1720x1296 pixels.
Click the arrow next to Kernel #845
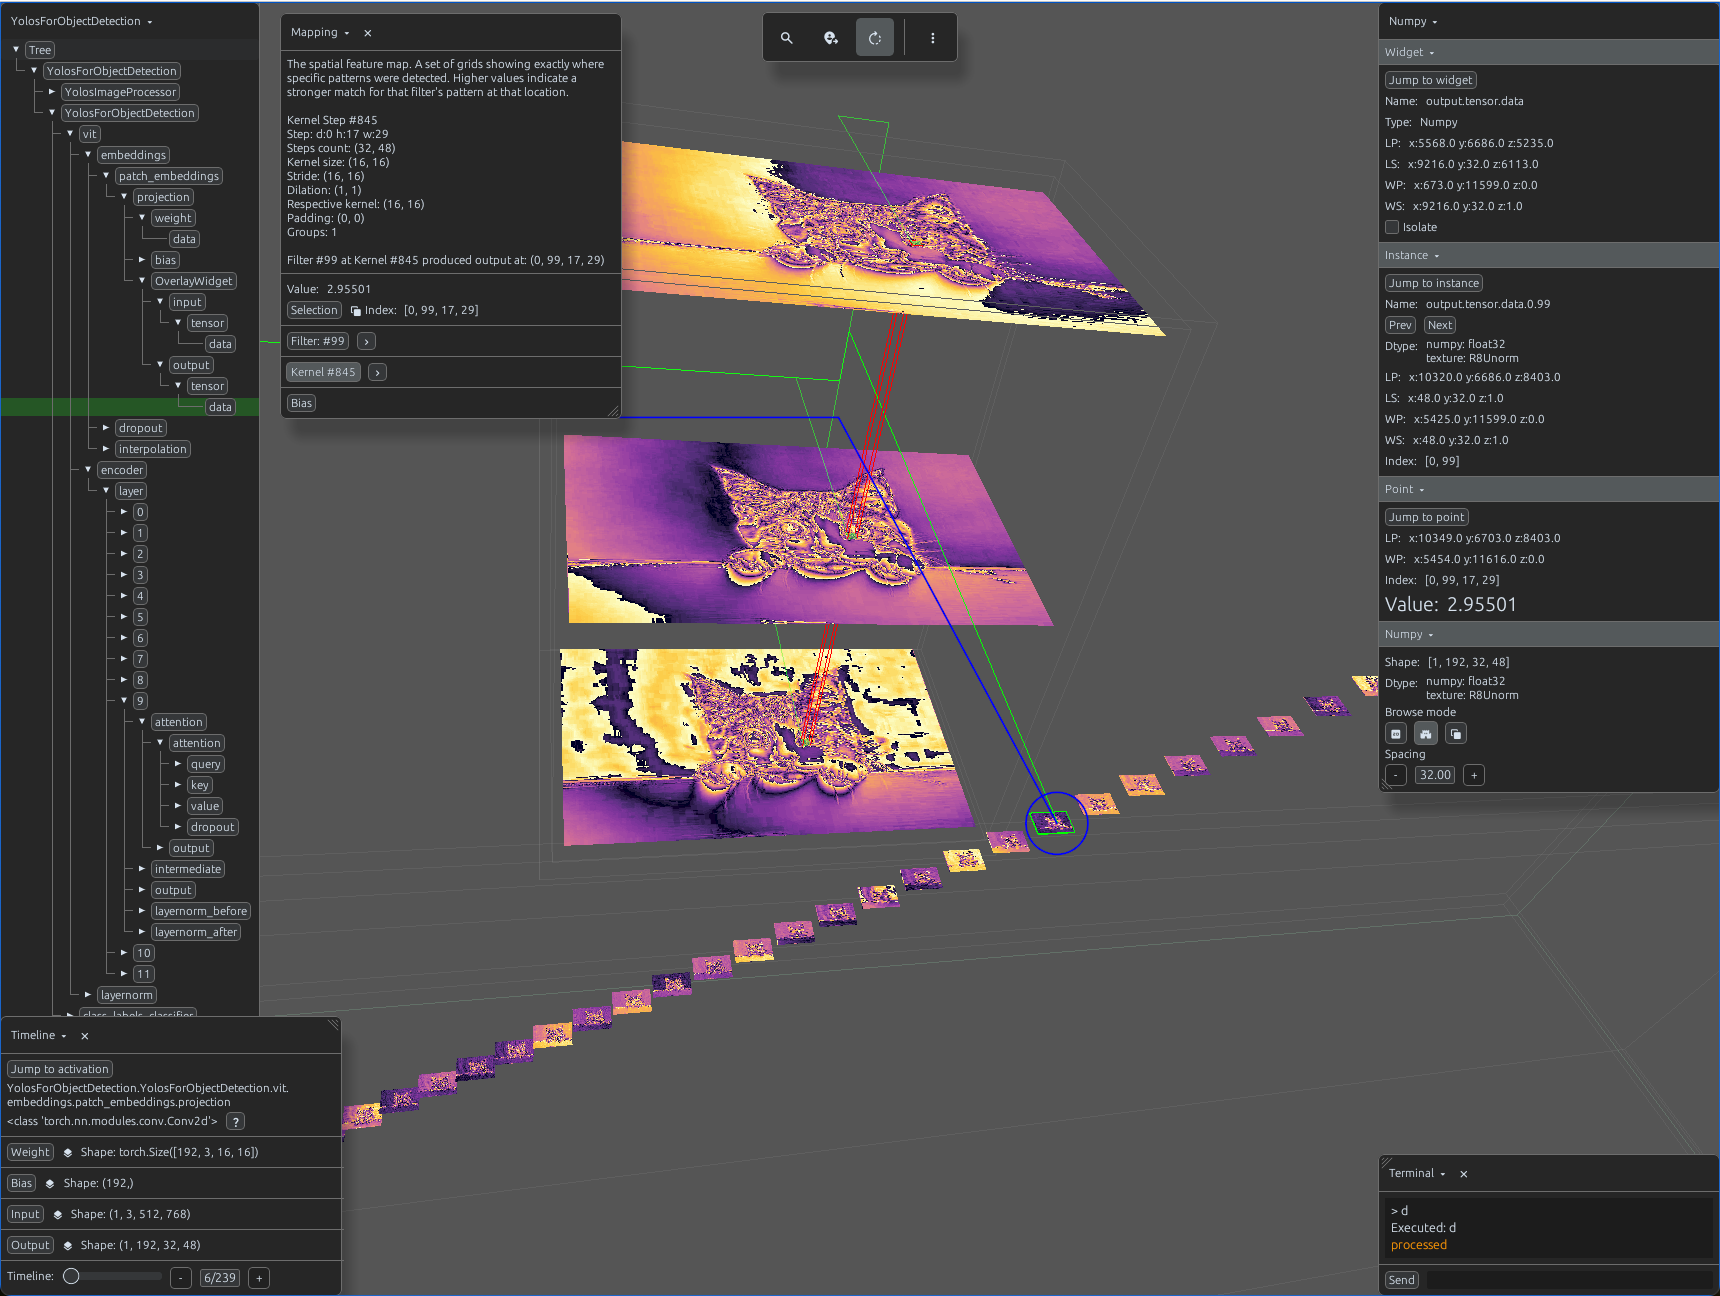pos(378,373)
